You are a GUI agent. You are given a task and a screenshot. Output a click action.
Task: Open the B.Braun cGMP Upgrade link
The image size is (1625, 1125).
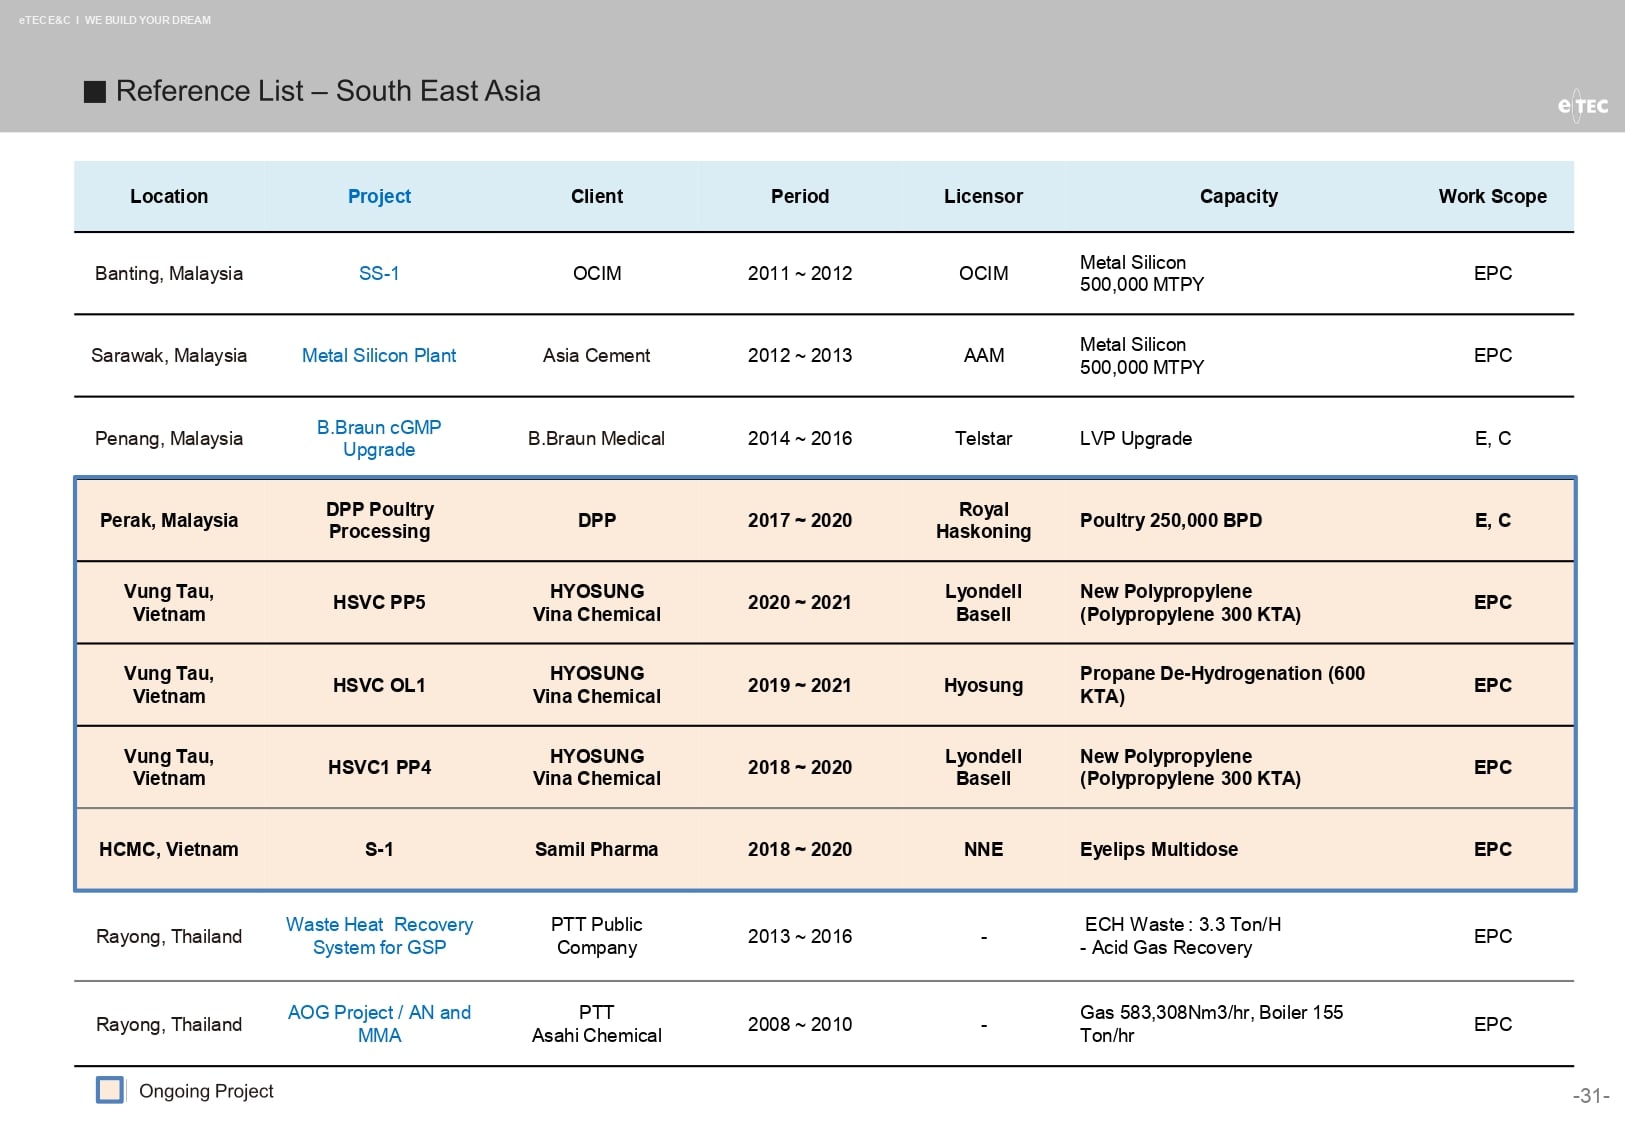tap(379, 438)
